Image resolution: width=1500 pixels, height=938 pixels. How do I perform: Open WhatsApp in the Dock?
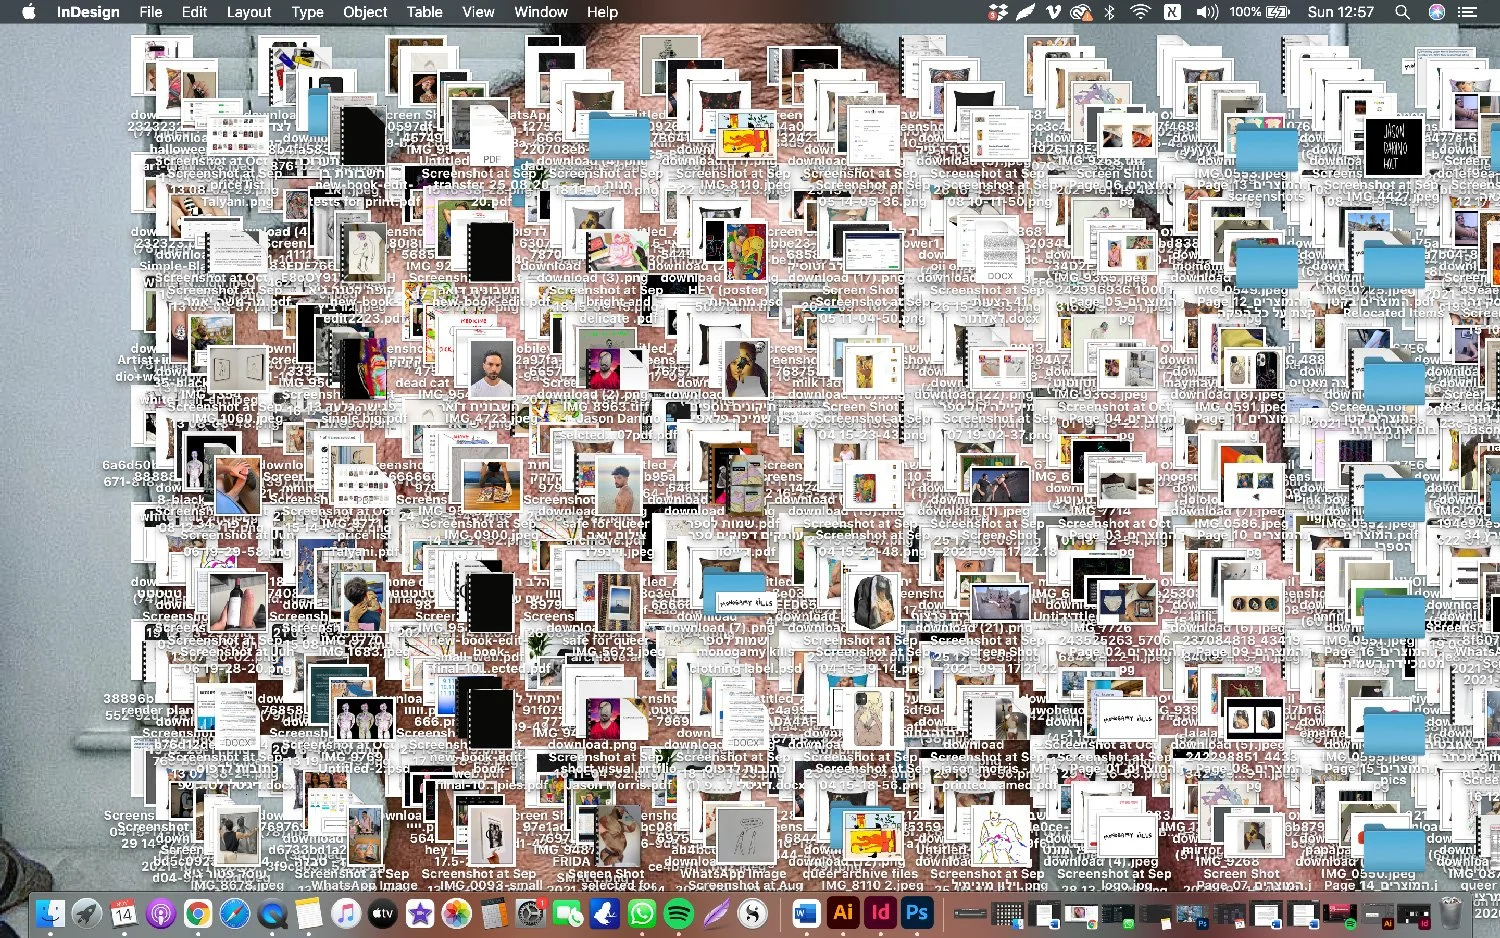point(642,913)
